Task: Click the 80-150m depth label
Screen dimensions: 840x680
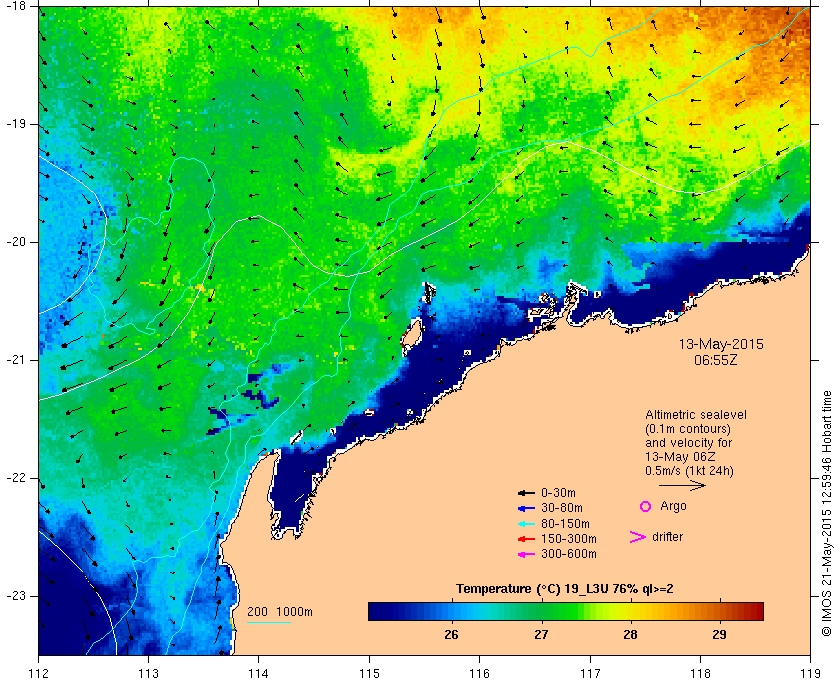Action: click(x=565, y=524)
